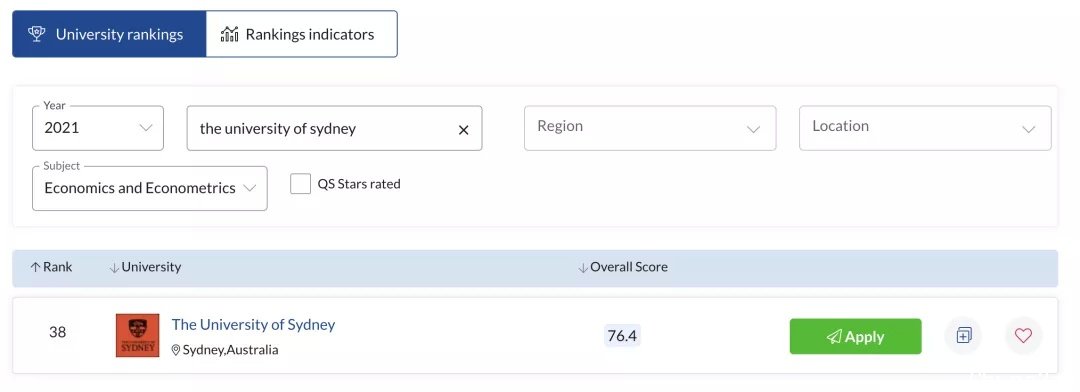Click the heart favorite icon for Sydney
The height and width of the screenshot is (392, 1080).
[x=1024, y=336]
